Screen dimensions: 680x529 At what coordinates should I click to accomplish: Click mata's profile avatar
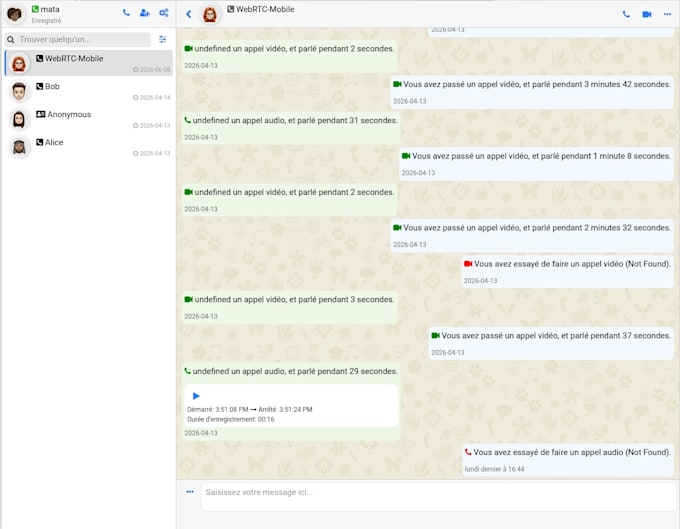tap(14, 14)
